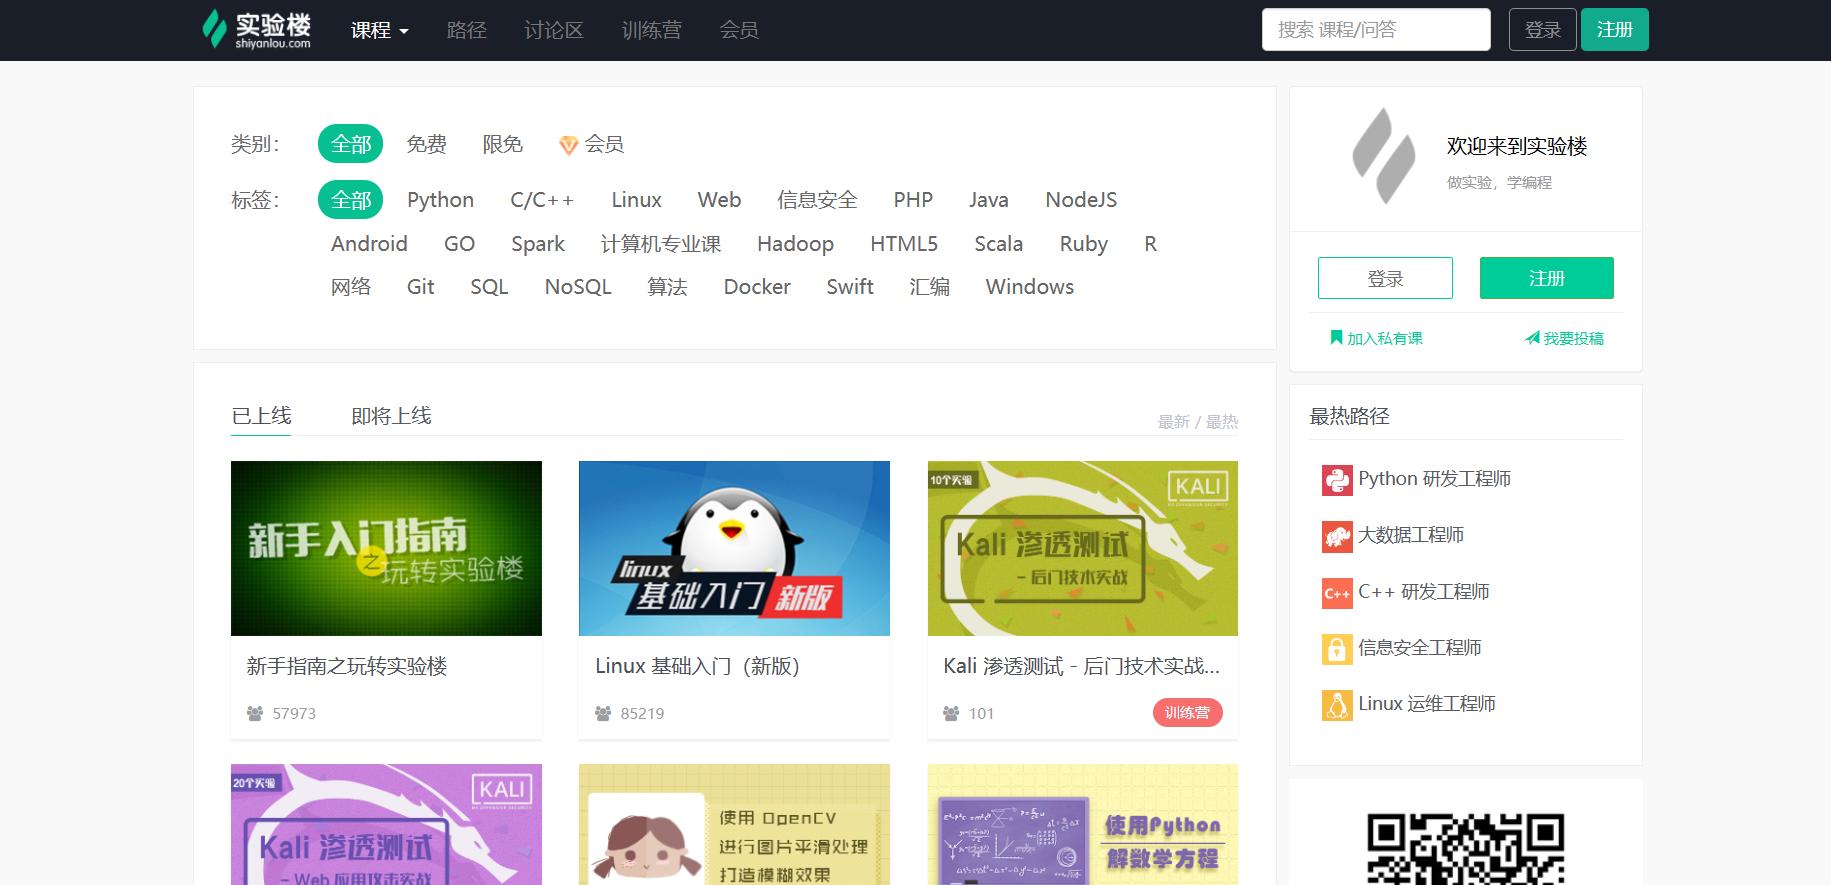This screenshot has height=885, width=1831.
Task: Filter courses by Android tag
Action: (x=369, y=244)
